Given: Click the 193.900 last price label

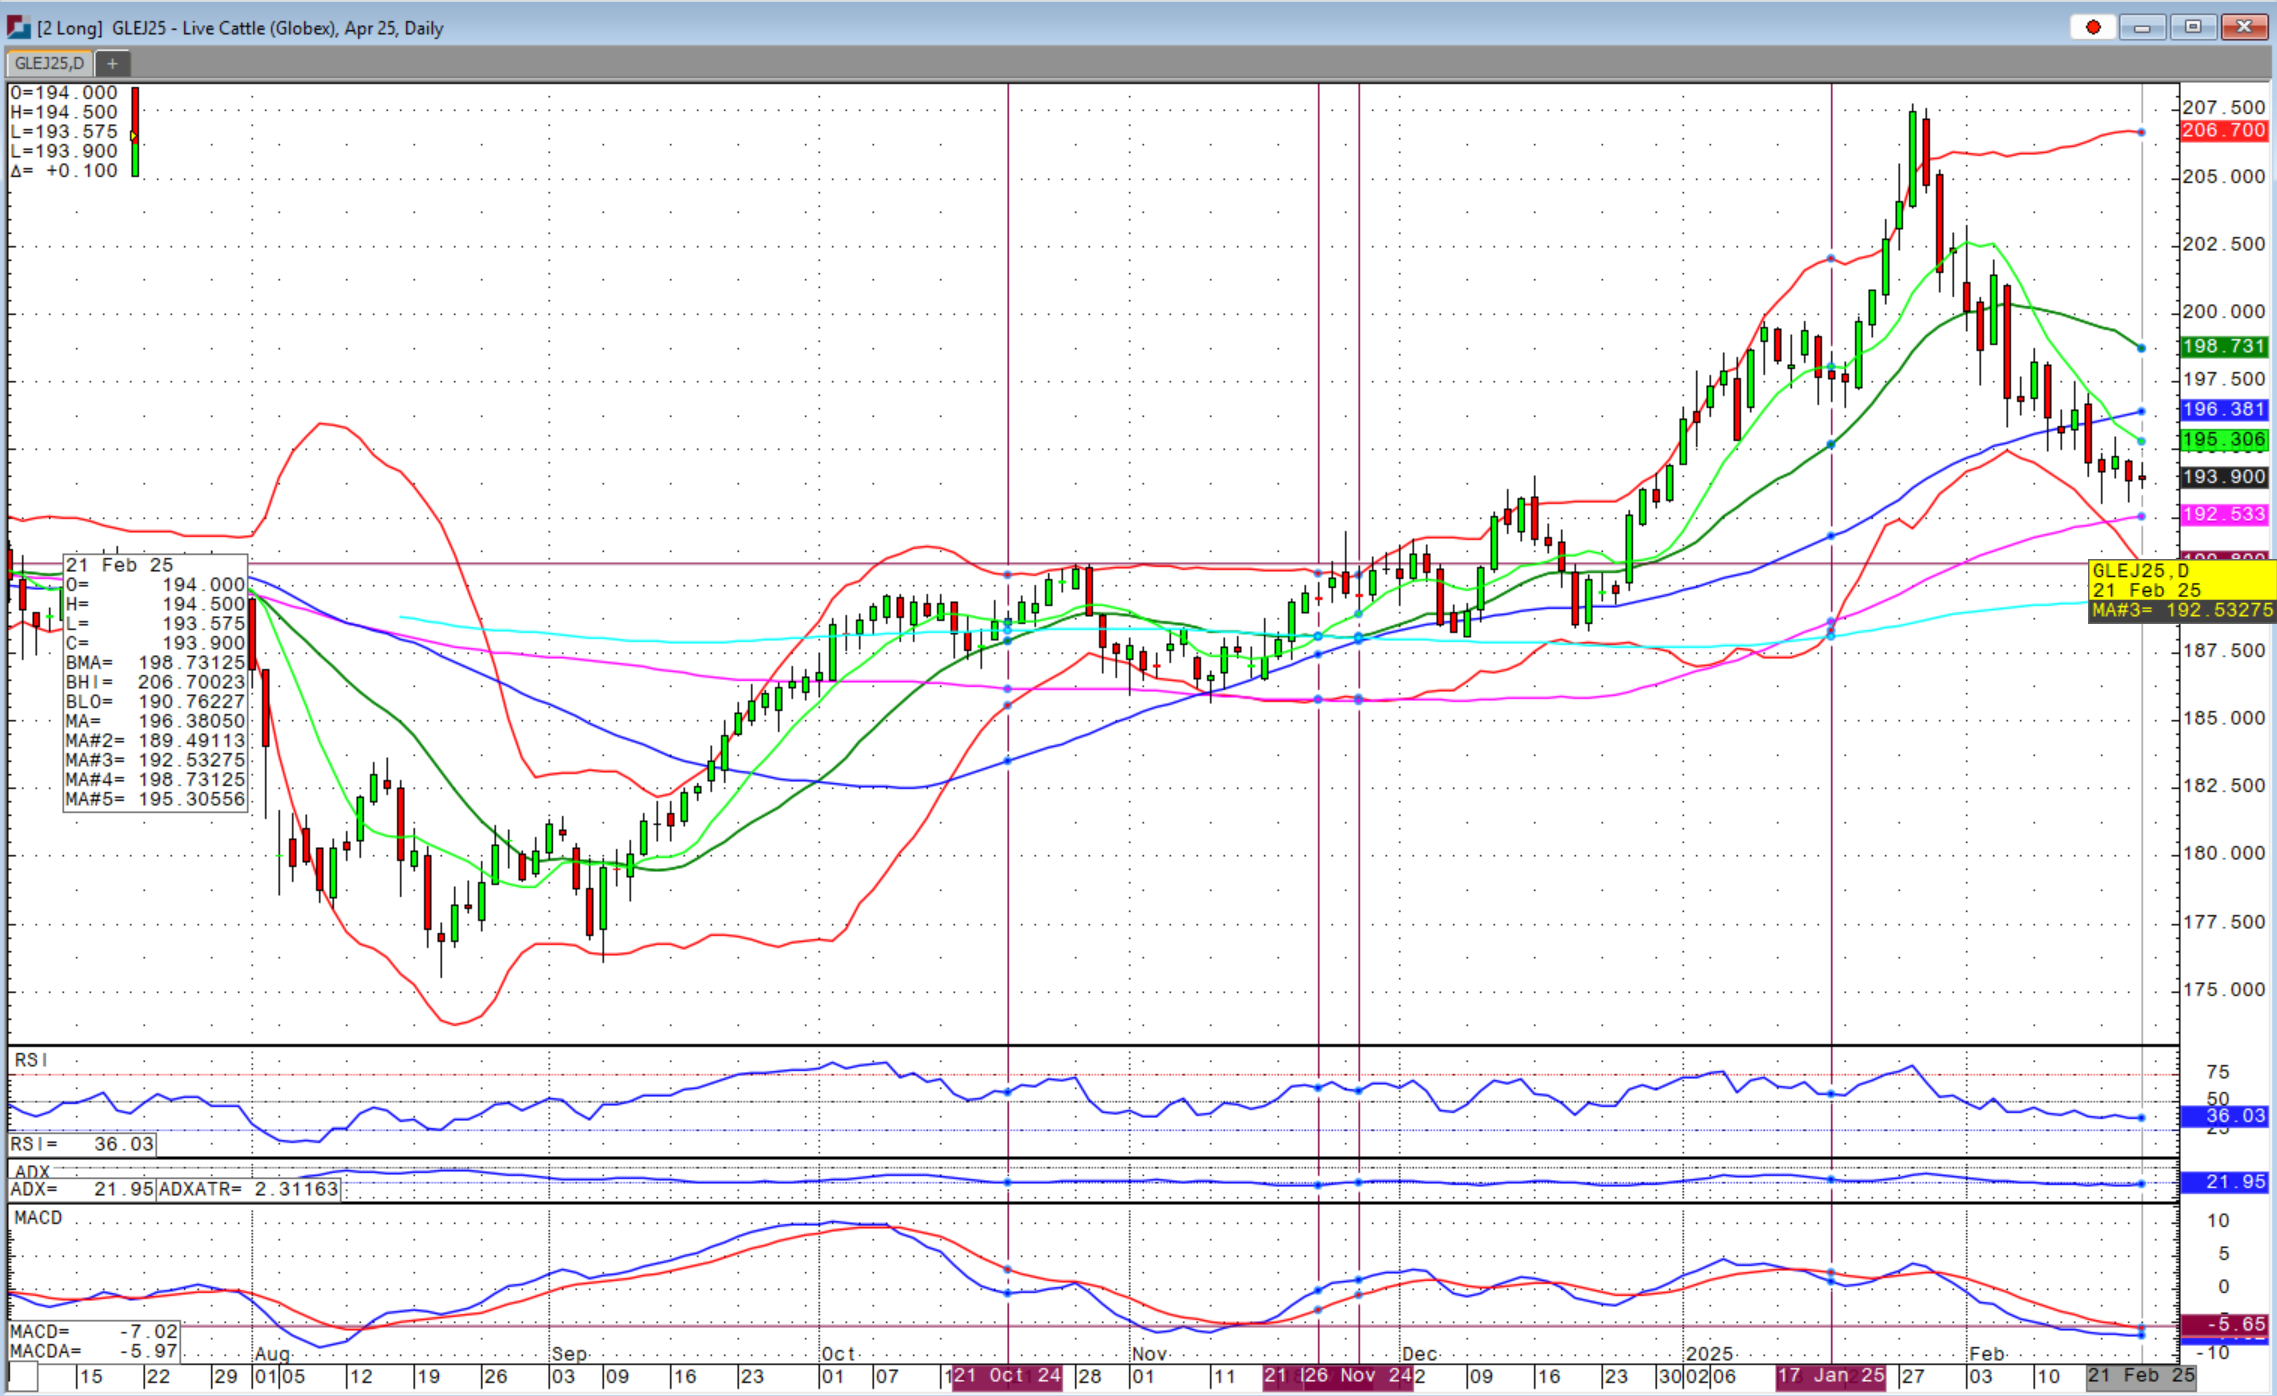Looking at the screenshot, I should [x=2223, y=477].
